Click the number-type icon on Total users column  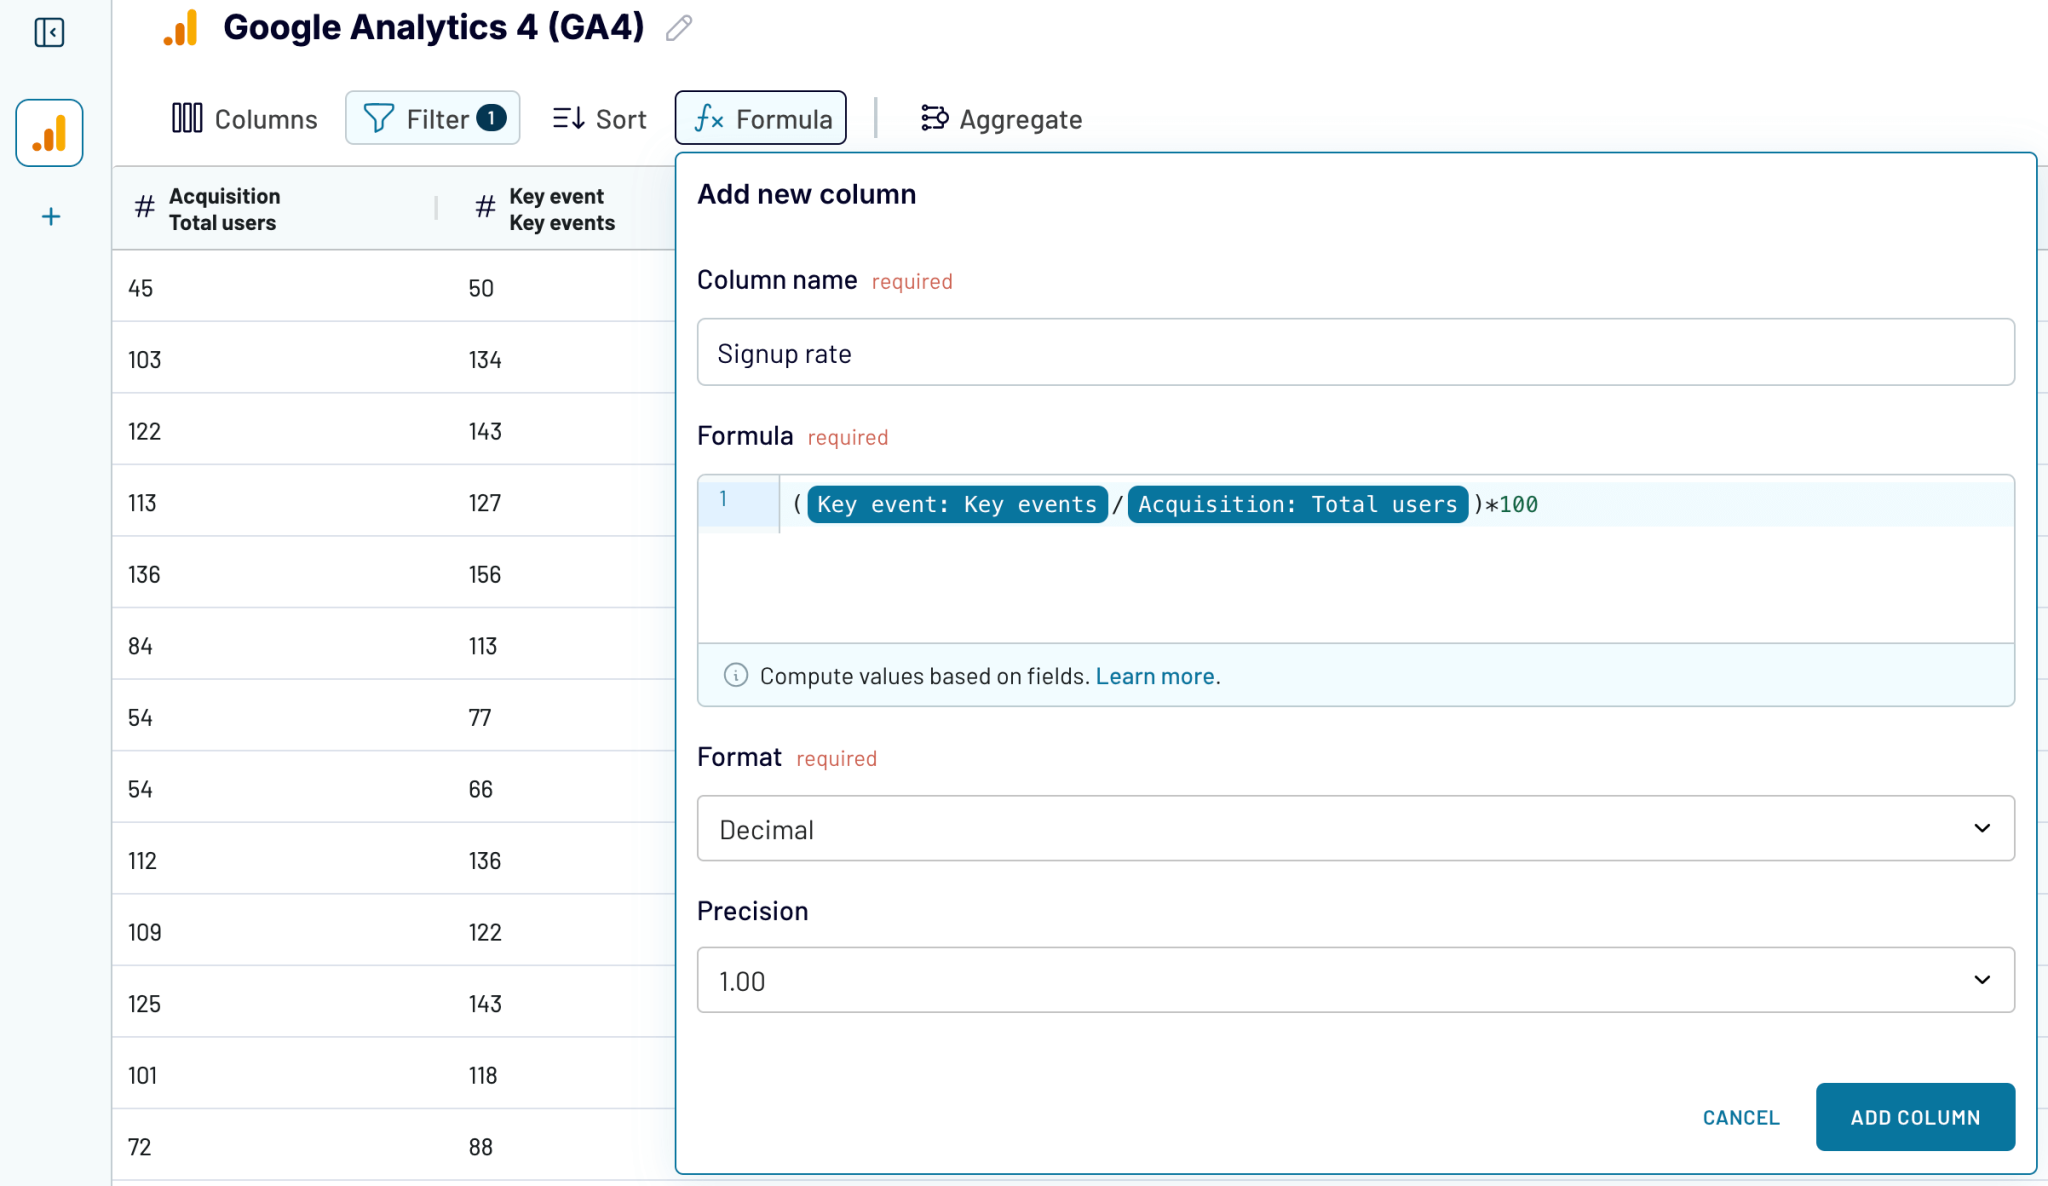point(142,208)
